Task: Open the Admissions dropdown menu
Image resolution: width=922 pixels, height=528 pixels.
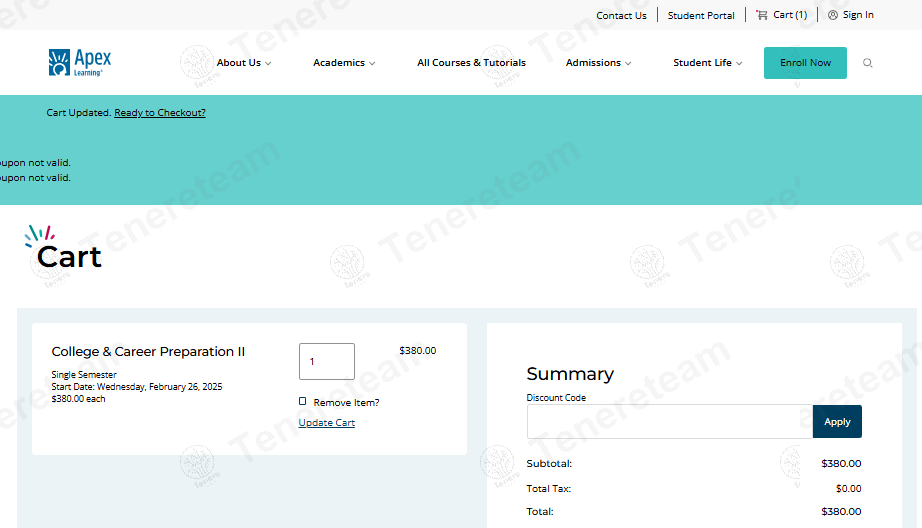Action: 598,63
